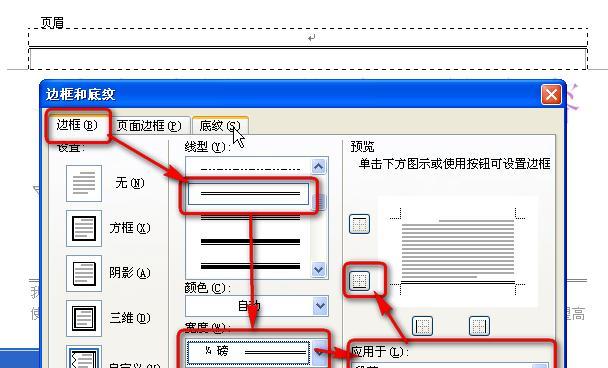The width and height of the screenshot is (608, 368).
Task: Close the 边框和底纹 dialog
Action: click(x=551, y=94)
